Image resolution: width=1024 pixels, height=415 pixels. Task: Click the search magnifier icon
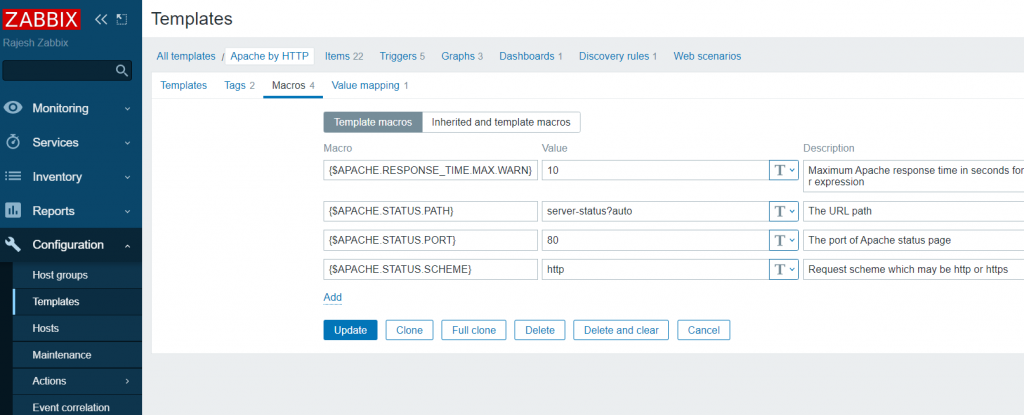point(122,70)
